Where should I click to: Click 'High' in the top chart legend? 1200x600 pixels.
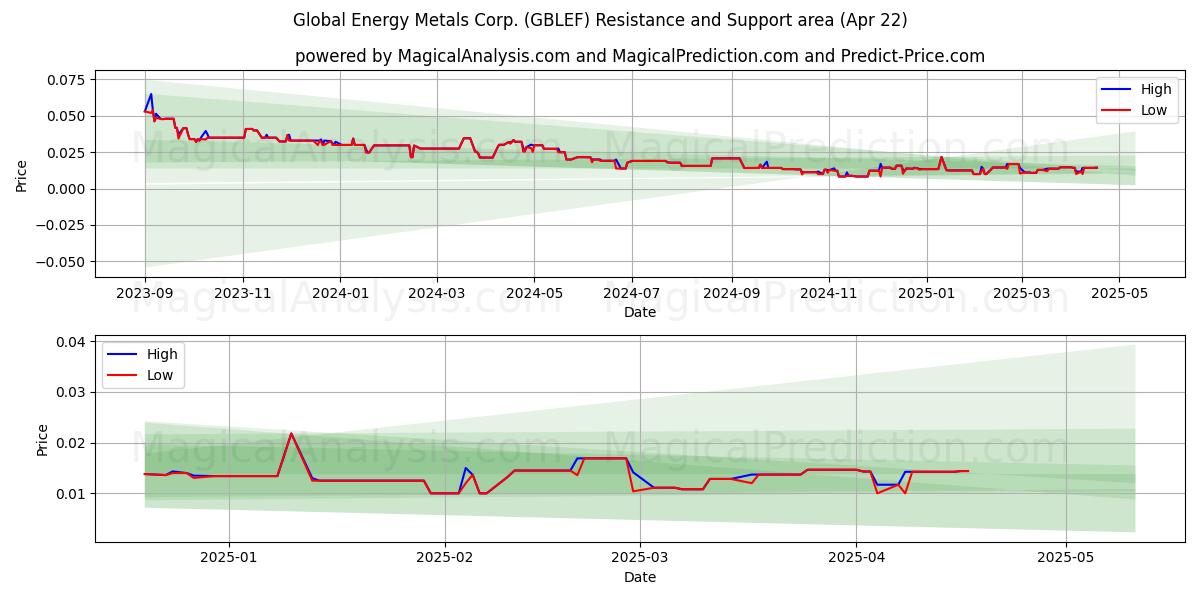(1155, 89)
